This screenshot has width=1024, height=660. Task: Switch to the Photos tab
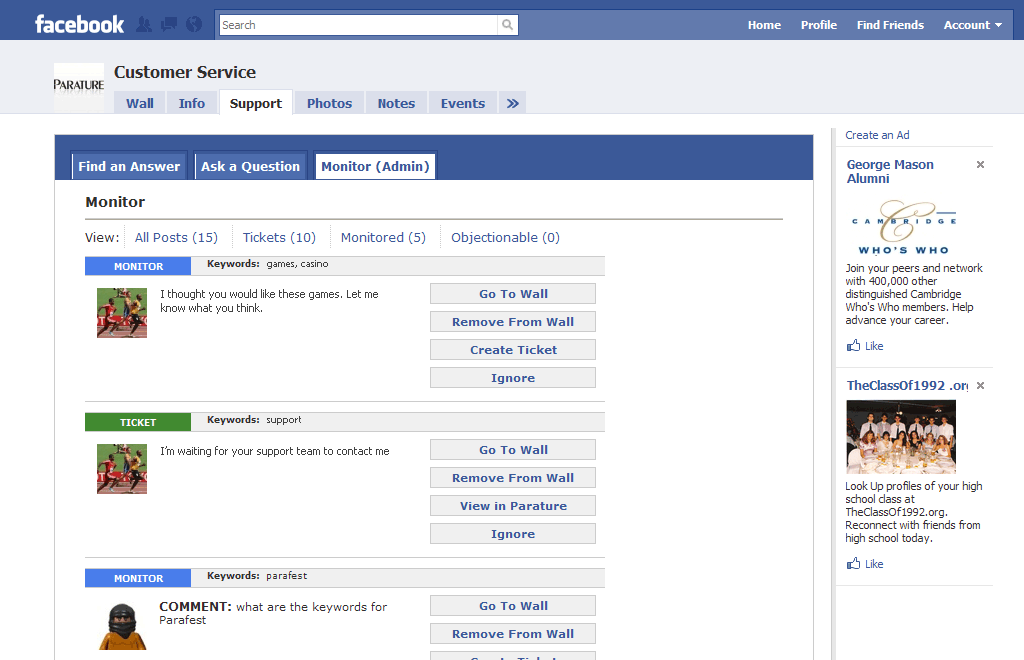pos(329,103)
